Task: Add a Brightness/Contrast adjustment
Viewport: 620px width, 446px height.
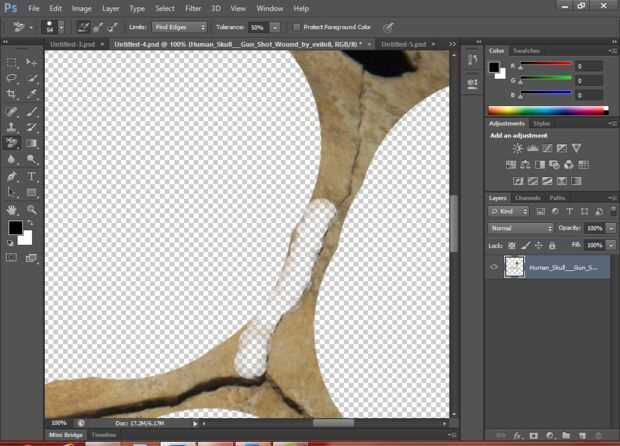Action: pos(517,148)
